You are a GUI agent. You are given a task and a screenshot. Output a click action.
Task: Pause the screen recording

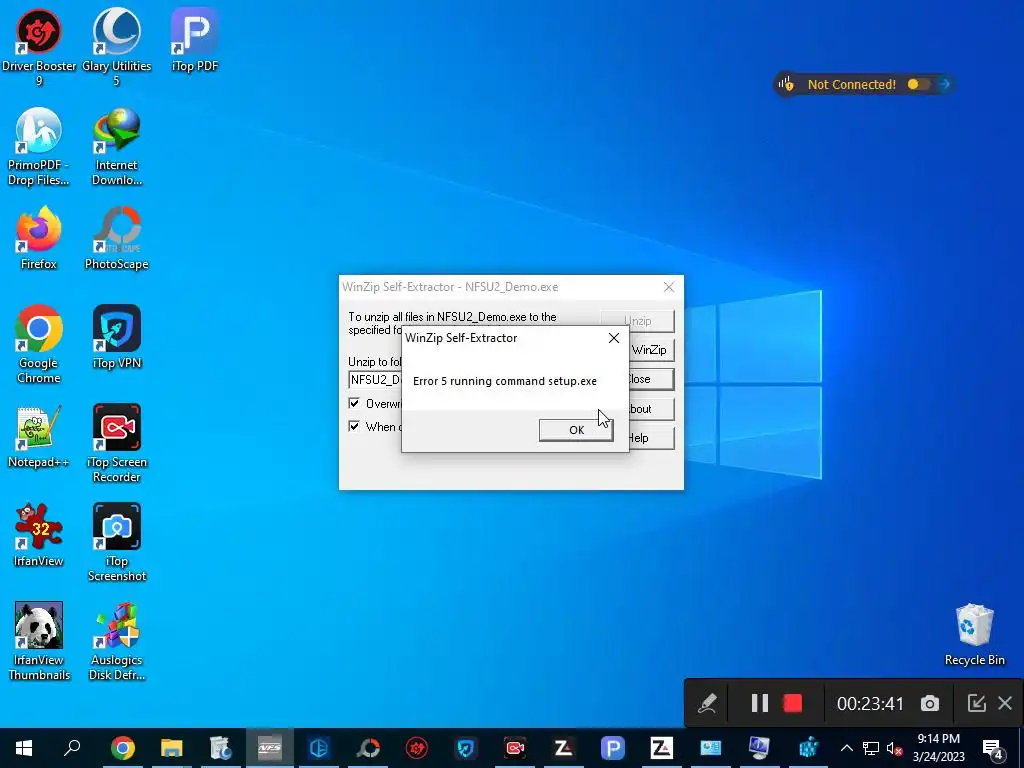pos(760,703)
